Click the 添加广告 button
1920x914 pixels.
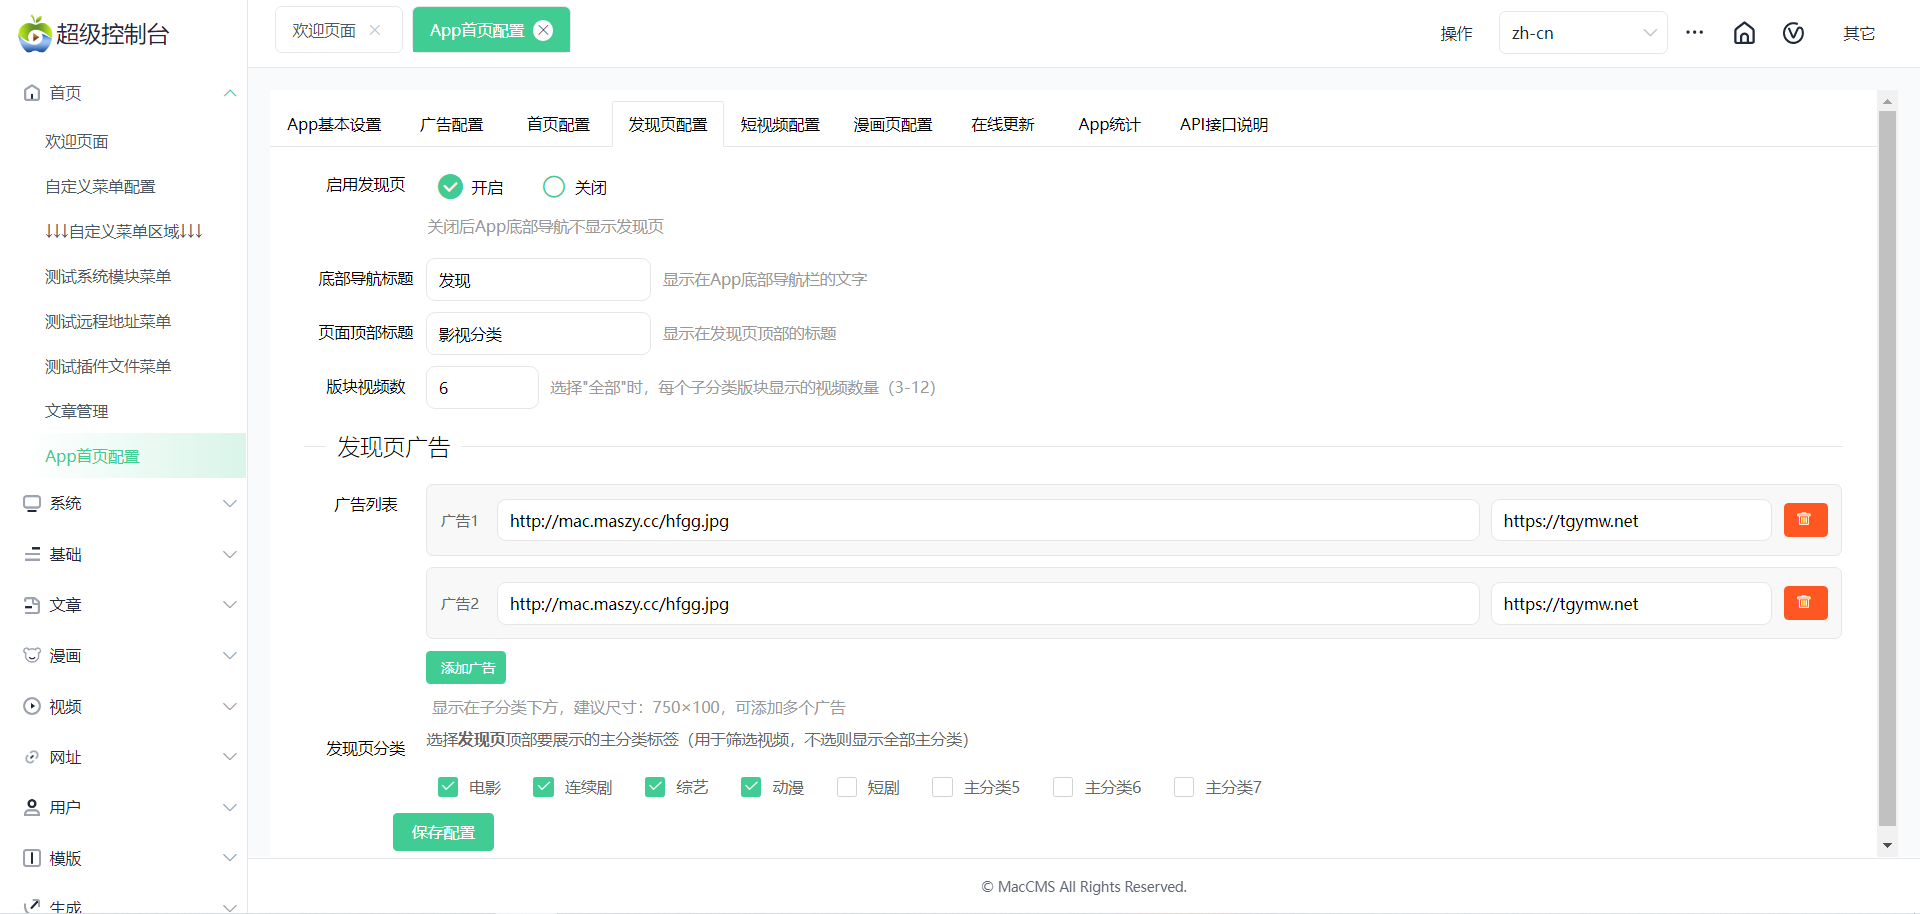point(466,667)
